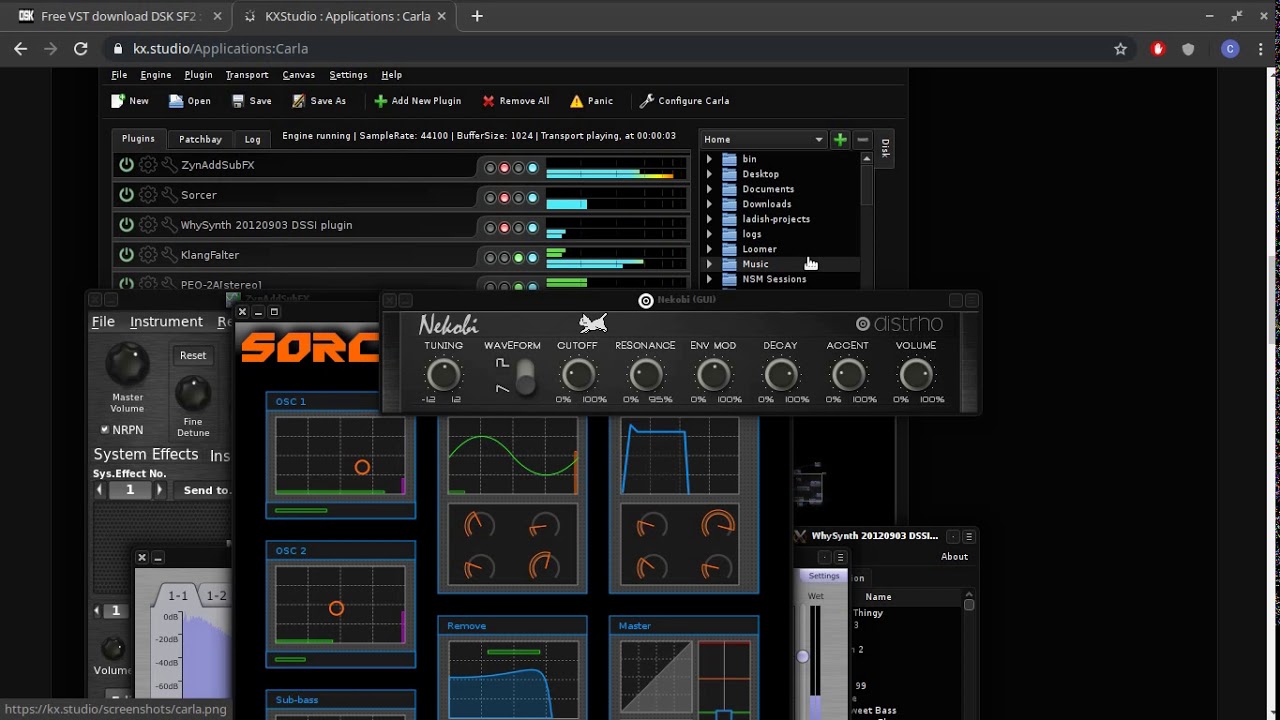Click the Save As icon in Carla toolbar
Image resolution: width=1280 pixels, height=720 pixels.
[x=298, y=101]
